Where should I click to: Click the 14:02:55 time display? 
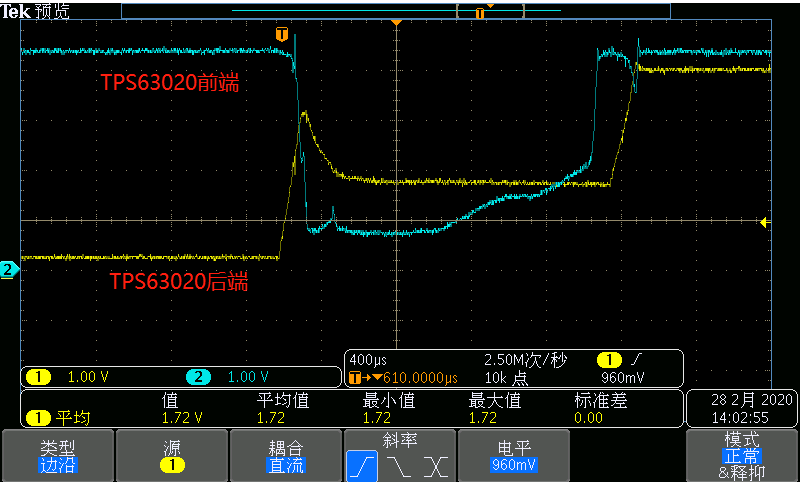[x=740, y=418]
